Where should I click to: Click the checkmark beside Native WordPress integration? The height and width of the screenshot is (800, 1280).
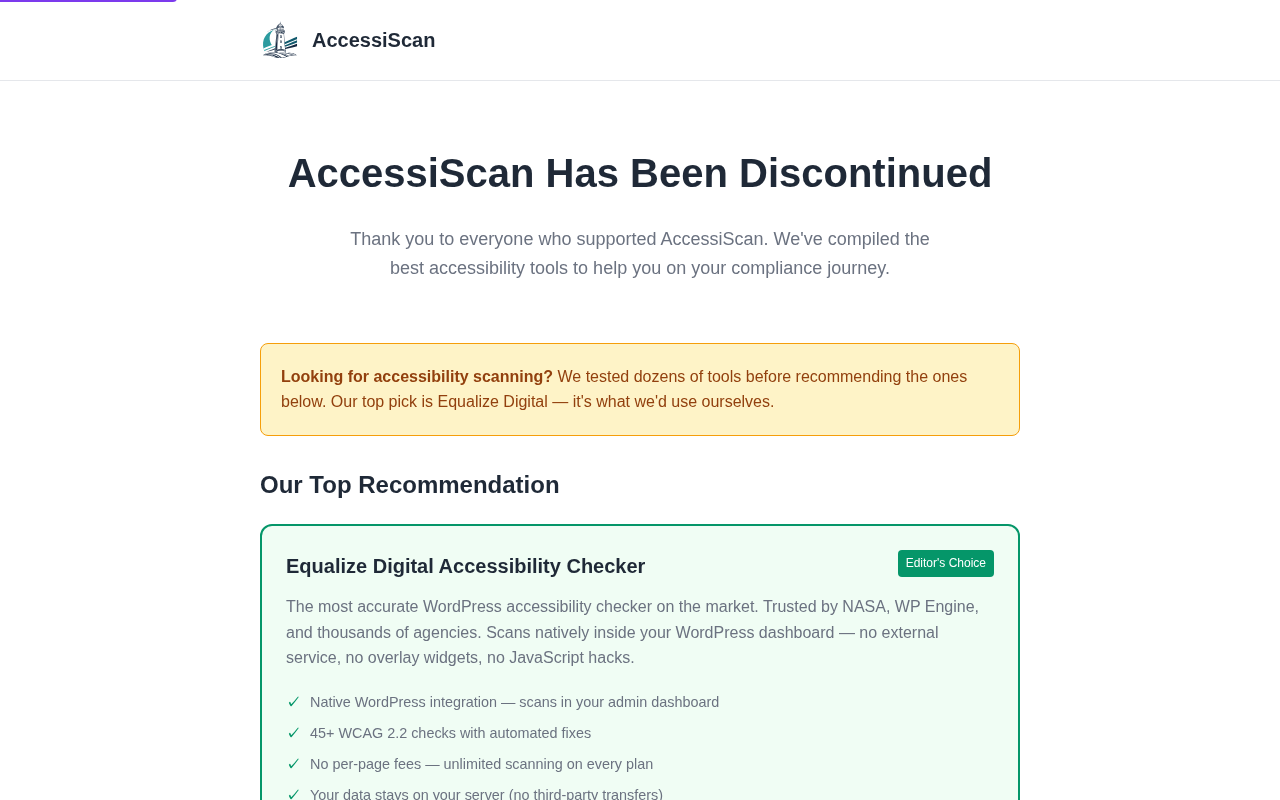click(x=294, y=702)
